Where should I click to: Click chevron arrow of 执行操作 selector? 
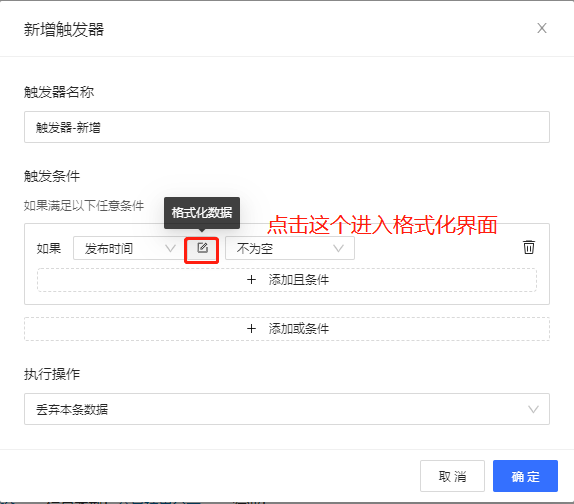point(533,409)
